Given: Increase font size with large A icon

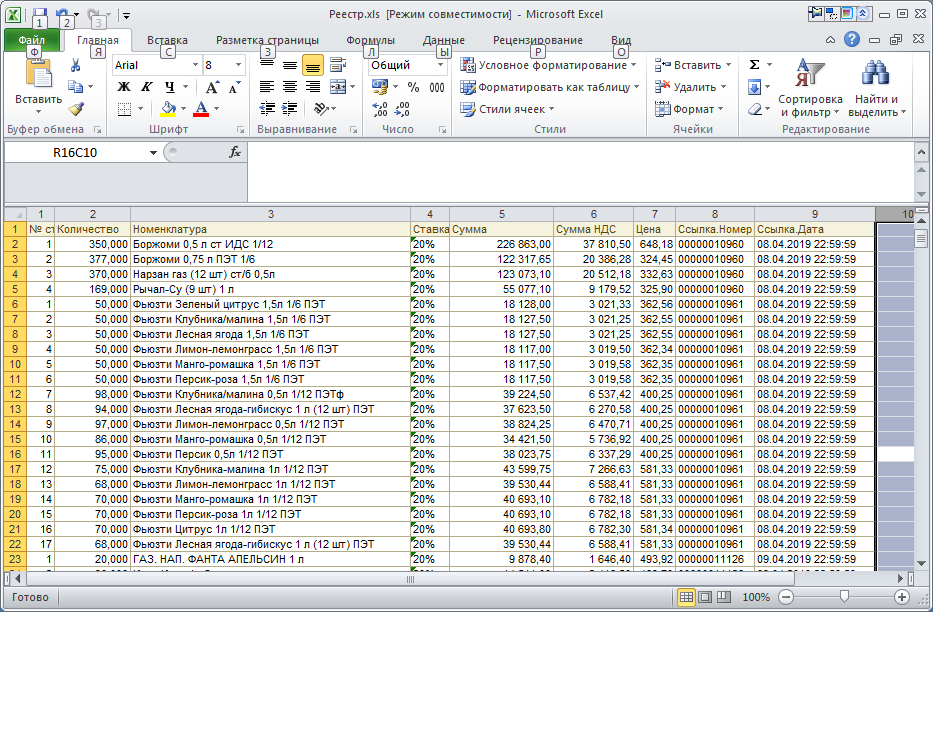Looking at the screenshot, I should pyautogui.click(x=212, y=87).
